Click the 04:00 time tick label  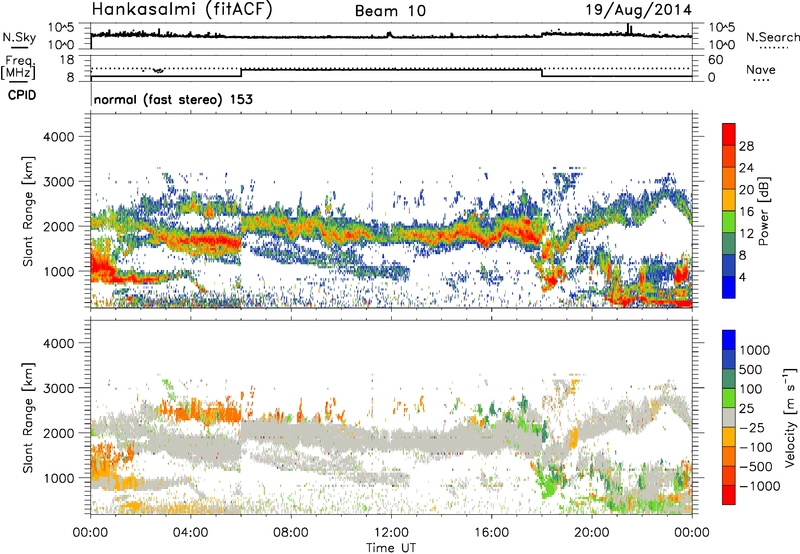[x=191, y=533]
